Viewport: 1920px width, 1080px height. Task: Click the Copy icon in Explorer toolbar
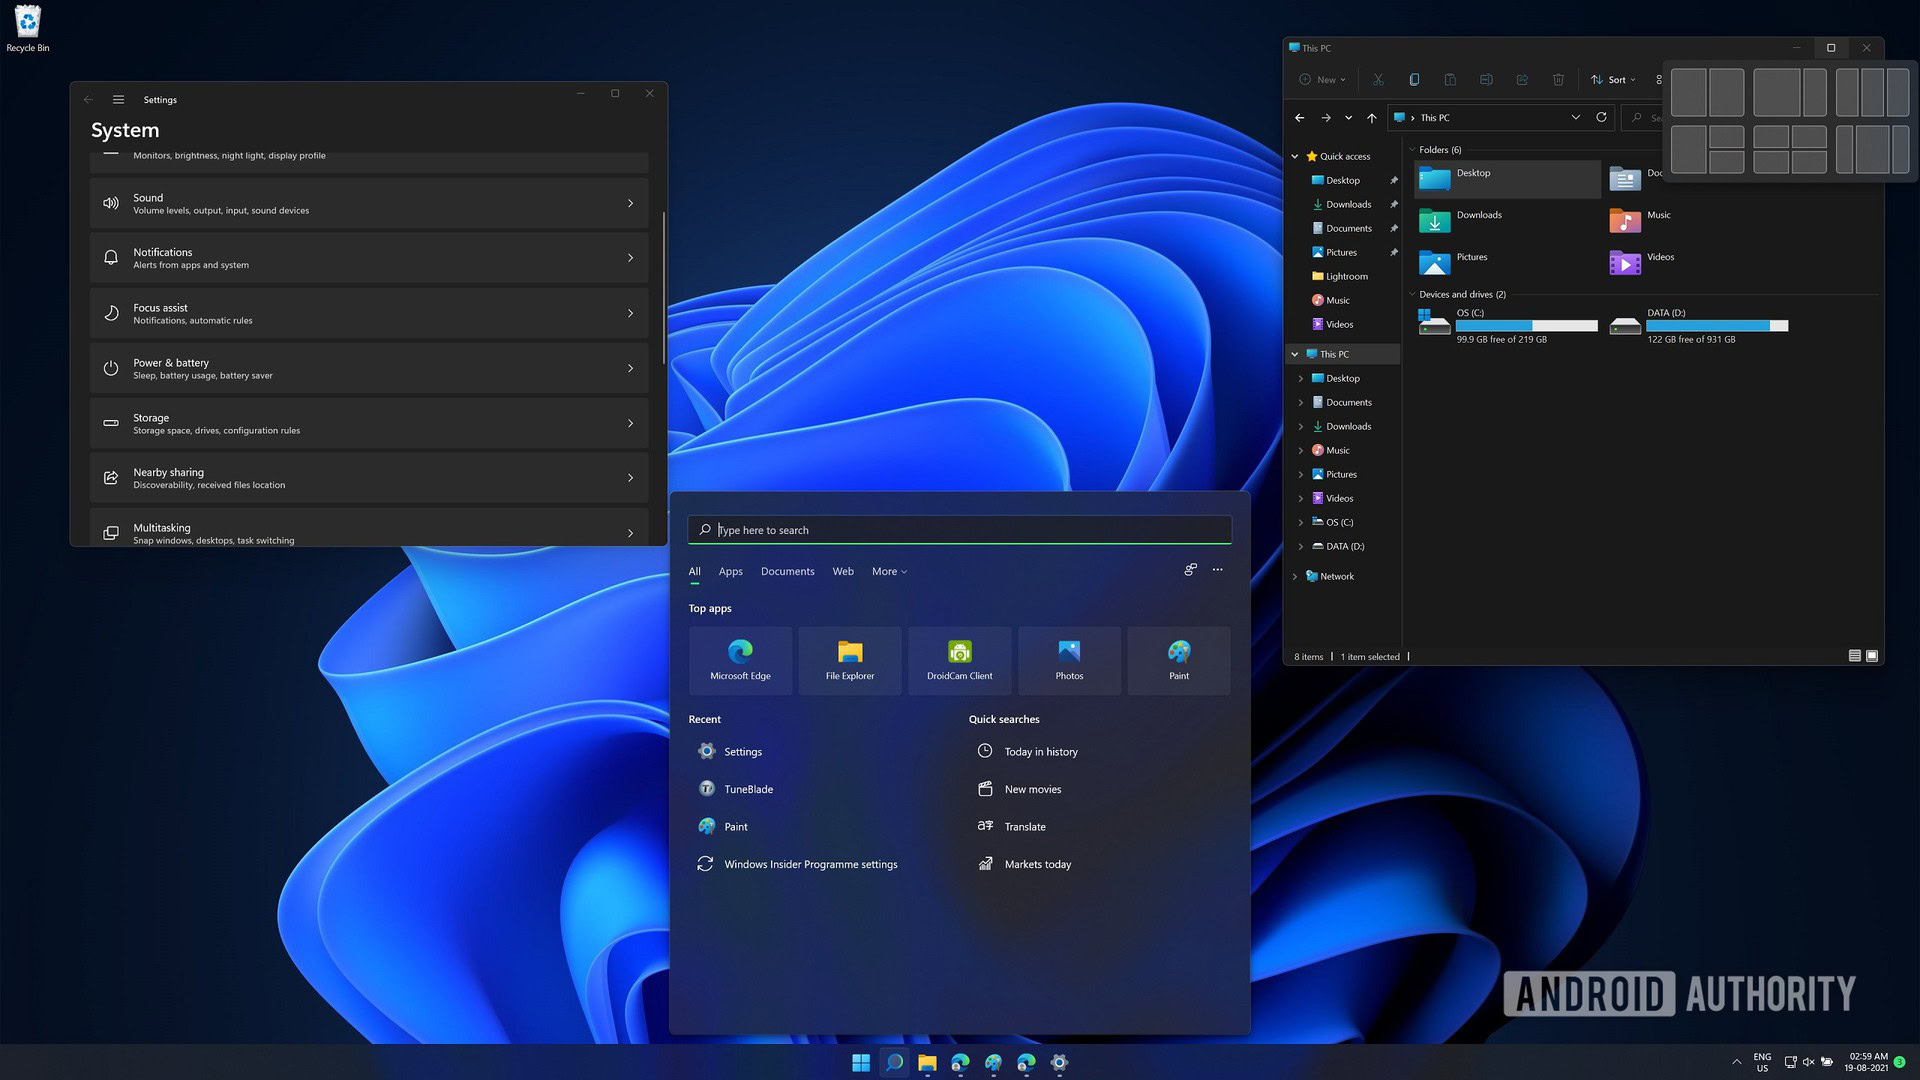pyautogui.click(x=1414, y=80)
